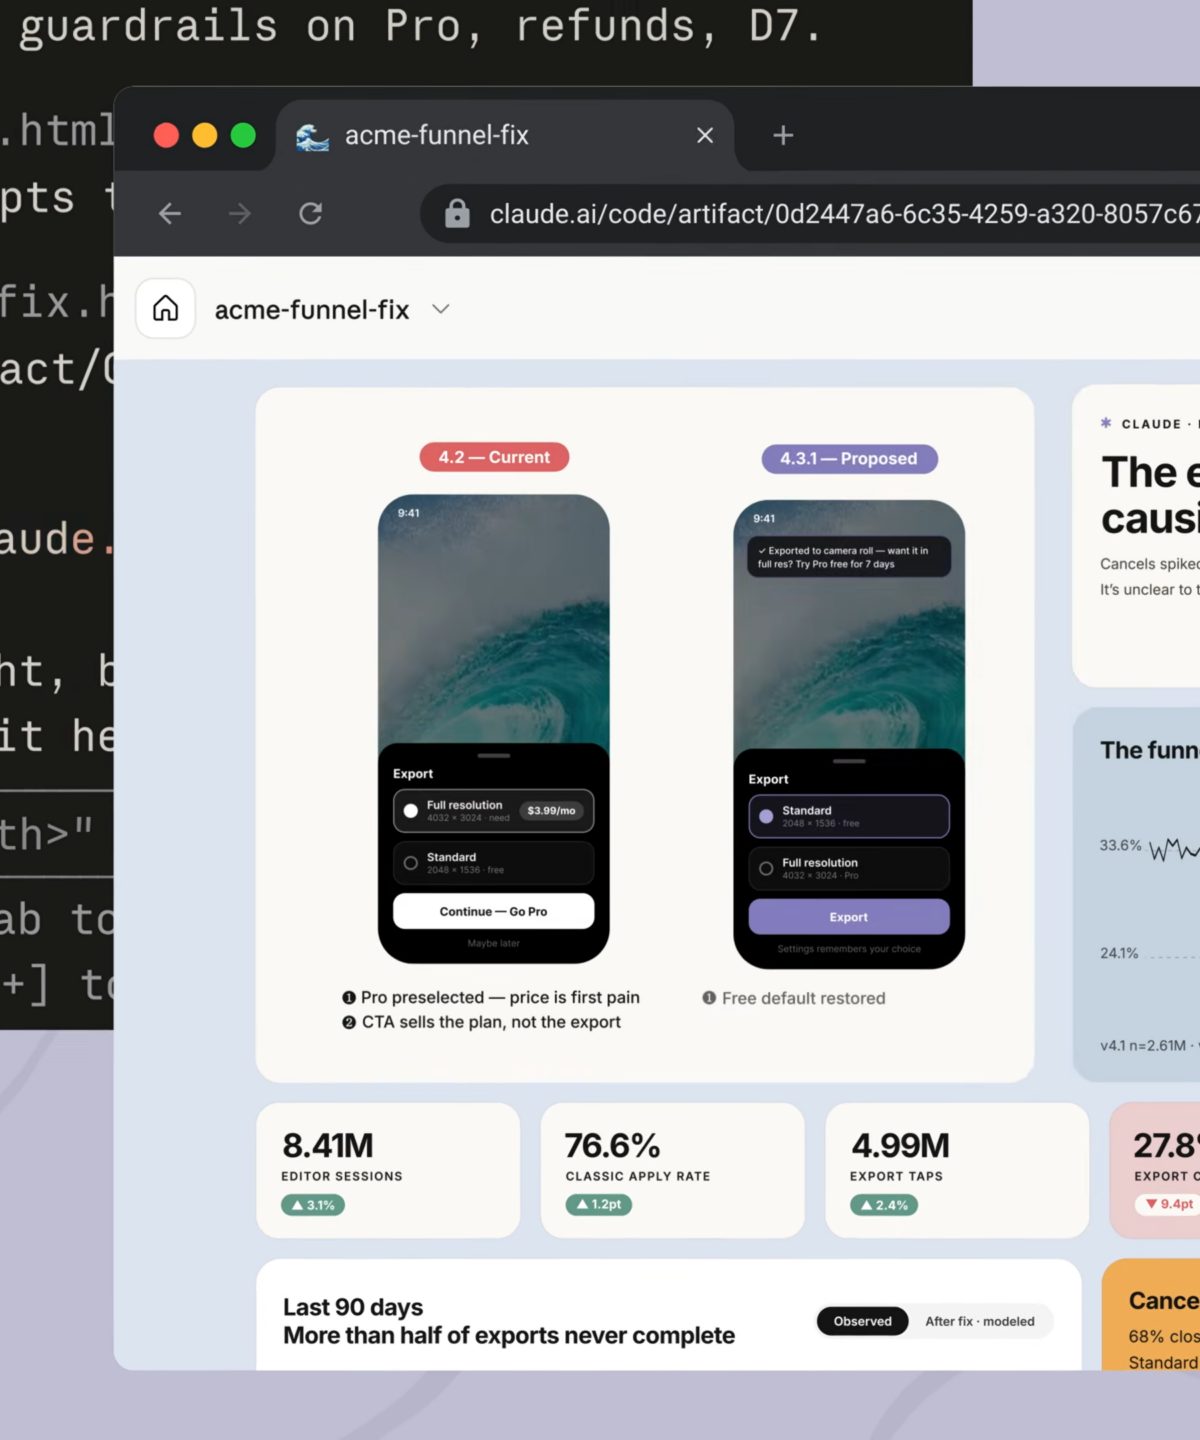
Task: Expand the acme-funnel-fix chevron dropdown
Action: tap(441, 309)
